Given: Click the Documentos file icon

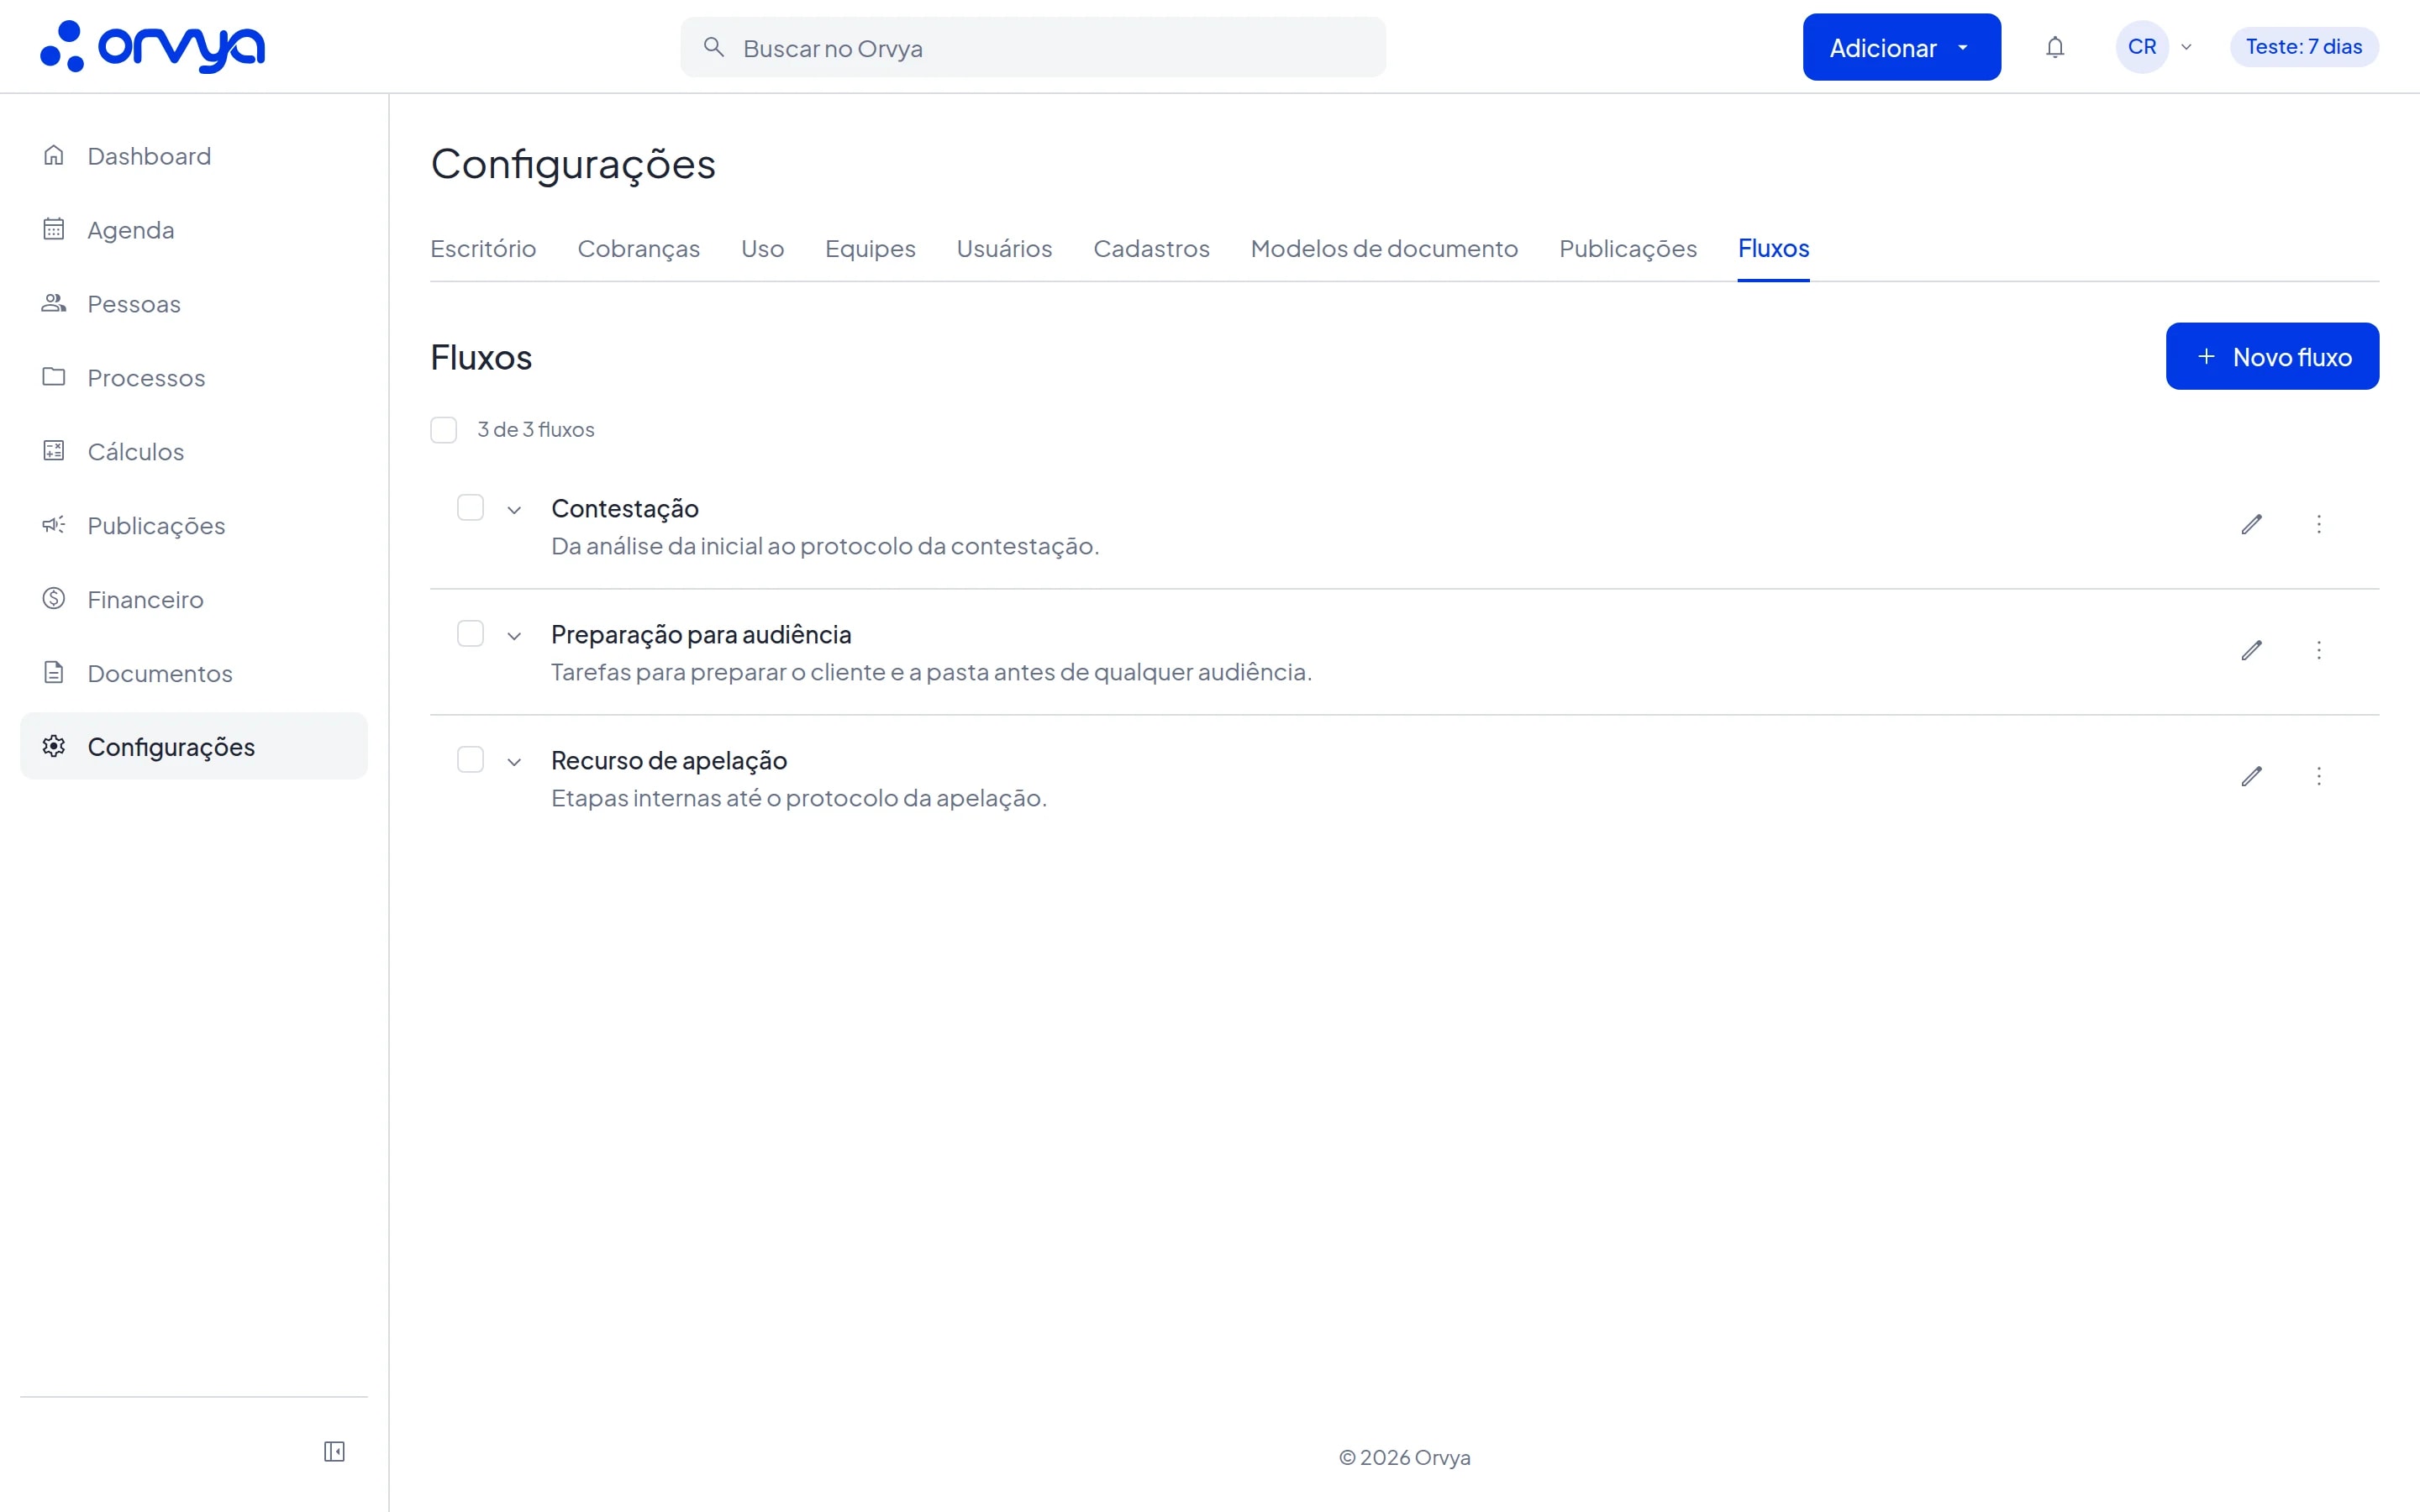Looking at the screenshot, I should 54,673.
